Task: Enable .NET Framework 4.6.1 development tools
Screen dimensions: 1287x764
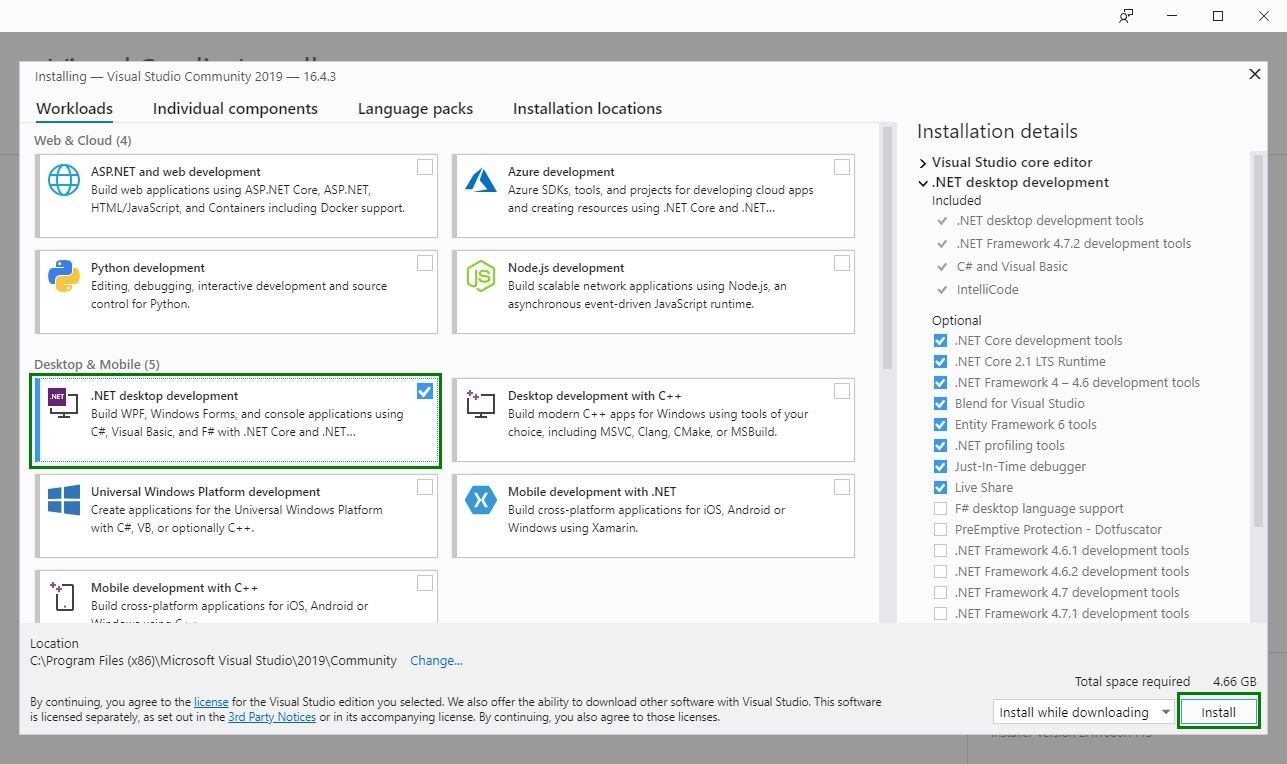Action: [x=940, y=551]
